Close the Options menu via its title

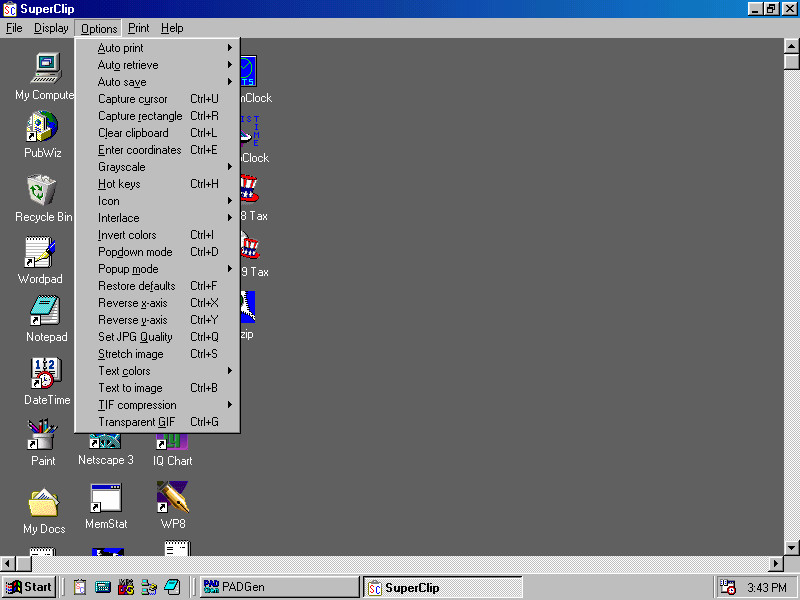click(x=99, y=29)
